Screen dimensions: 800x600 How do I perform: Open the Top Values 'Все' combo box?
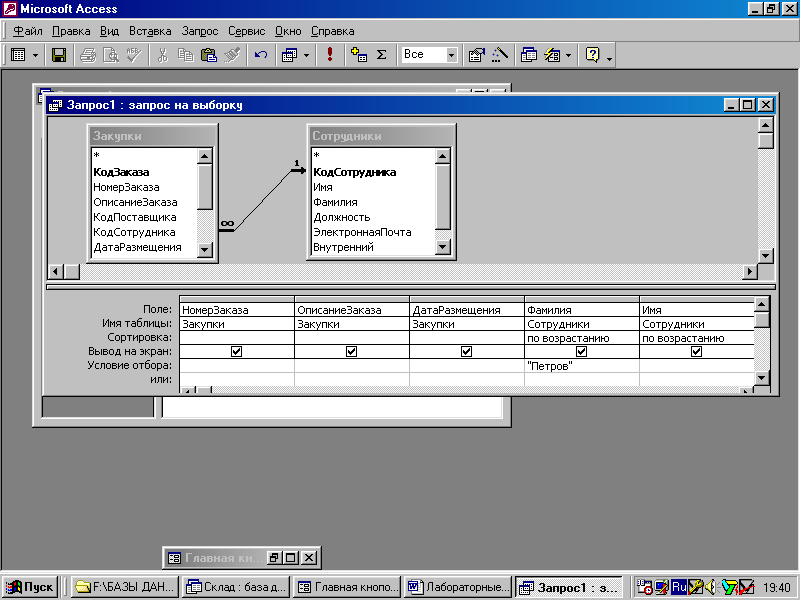[x=451, y=55]
